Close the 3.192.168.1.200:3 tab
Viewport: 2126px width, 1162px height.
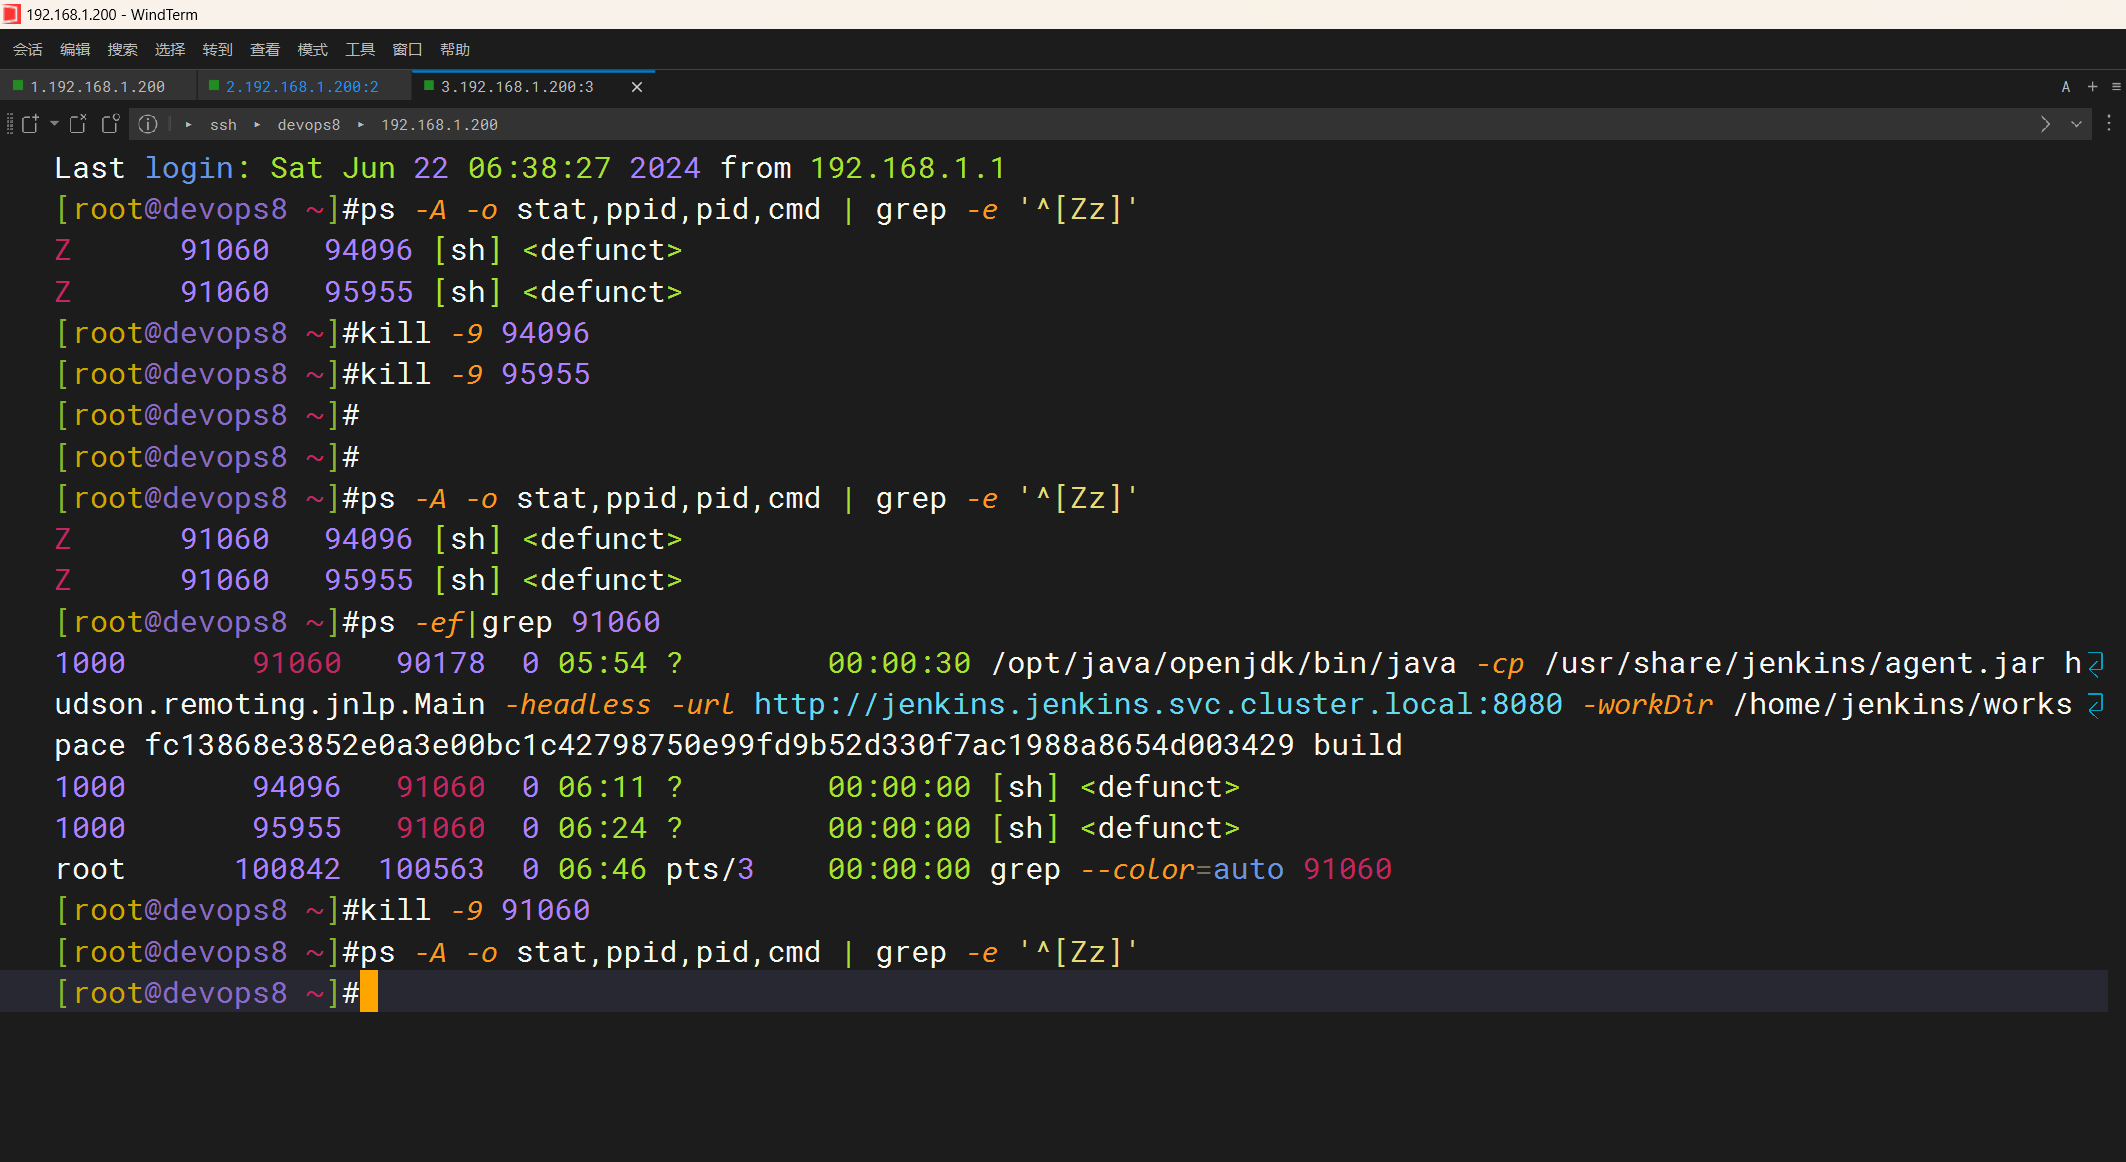point(637,87)
